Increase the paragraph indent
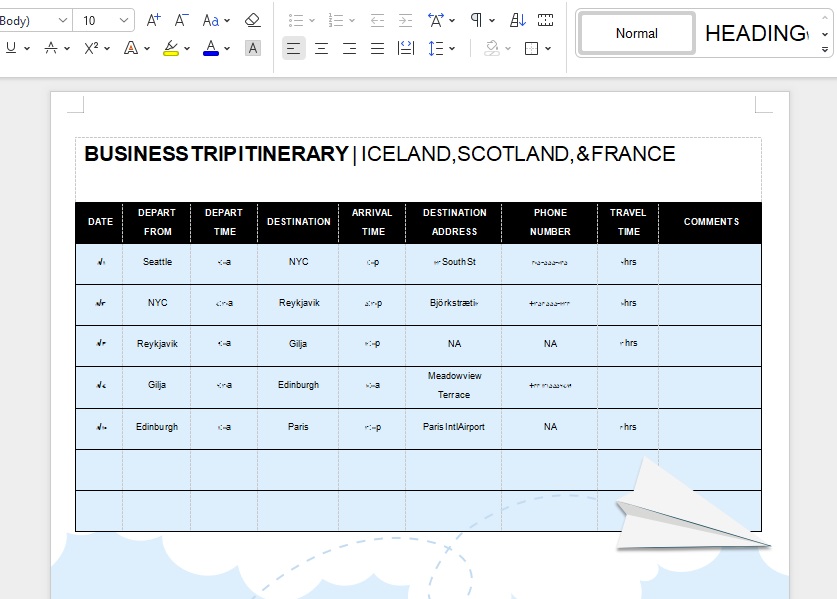Image resolution: width=837 pixels, height=599 pixels. (x=405, y=20)
